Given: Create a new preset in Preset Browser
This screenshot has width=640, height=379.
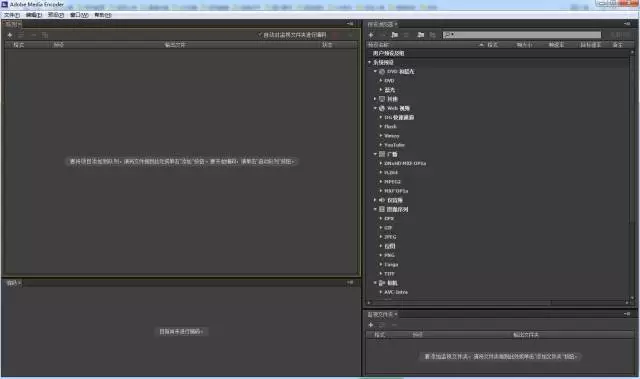Looking at the screenshot, I should tap(371, 35).
